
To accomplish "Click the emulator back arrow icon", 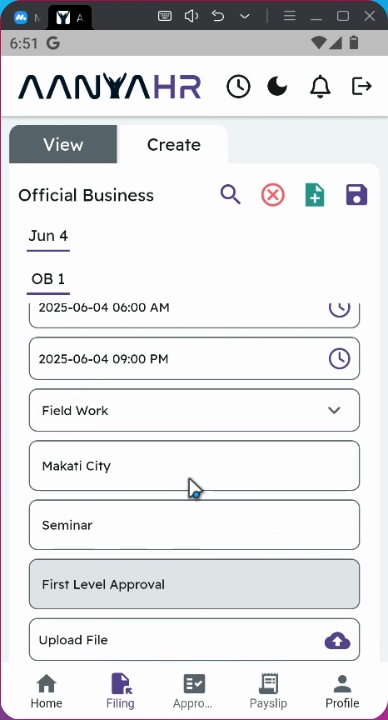I will coord(218,17).
